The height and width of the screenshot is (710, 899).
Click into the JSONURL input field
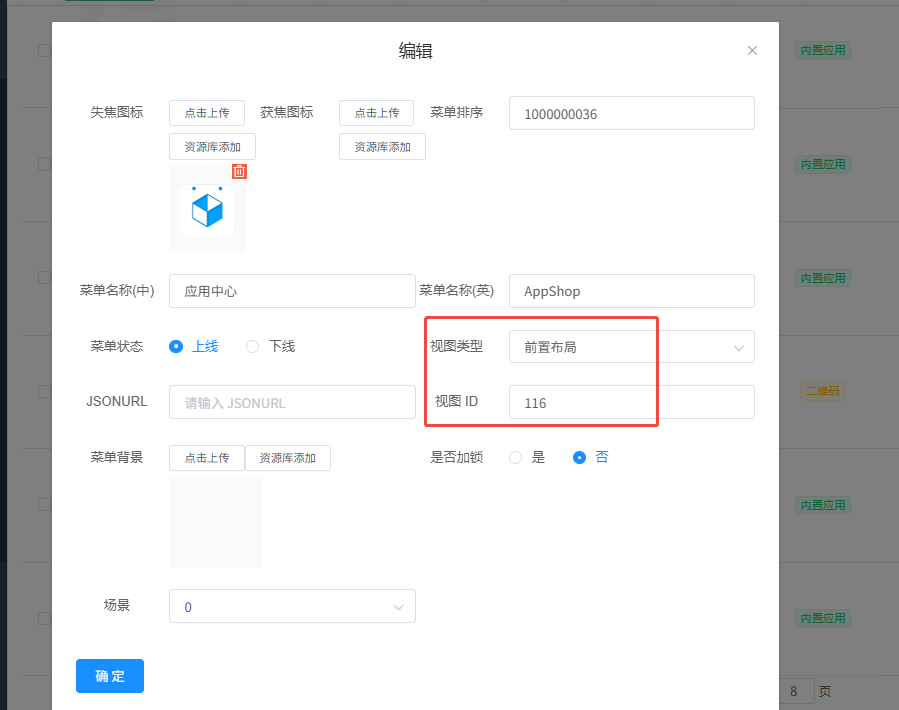(292, 402)
